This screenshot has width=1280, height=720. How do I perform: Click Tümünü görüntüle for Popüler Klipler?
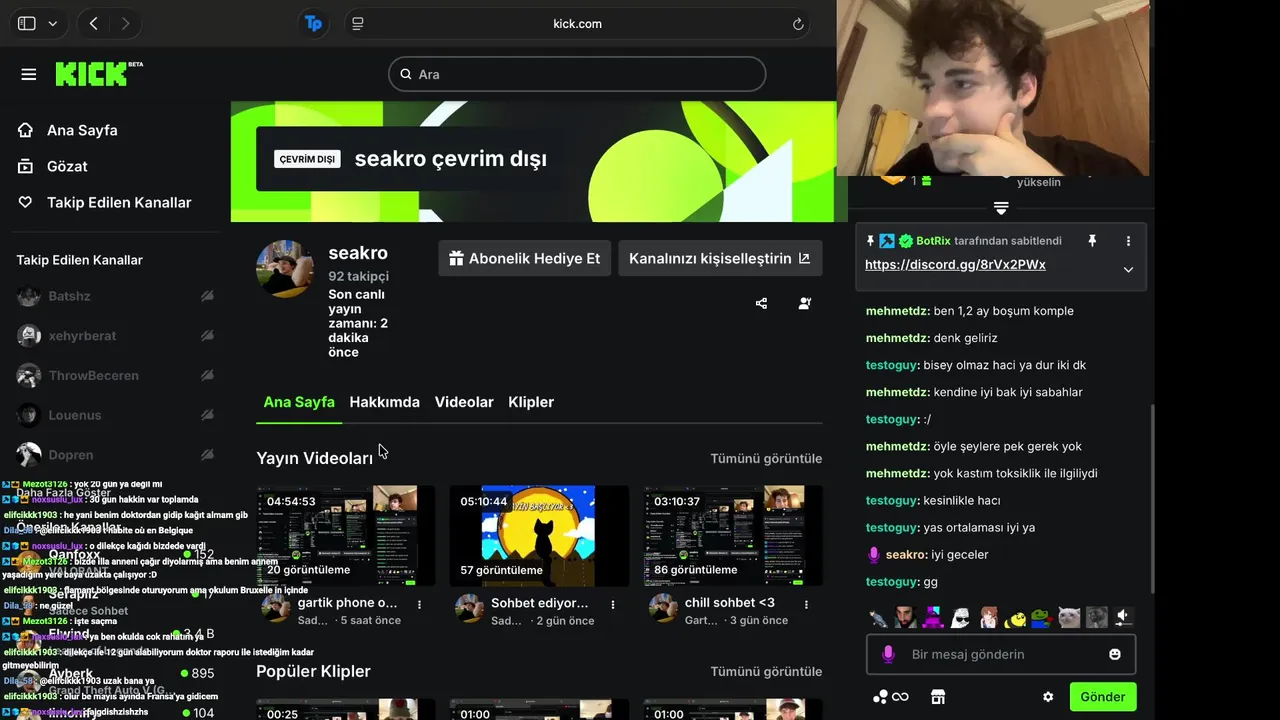(x=766, y=671)
